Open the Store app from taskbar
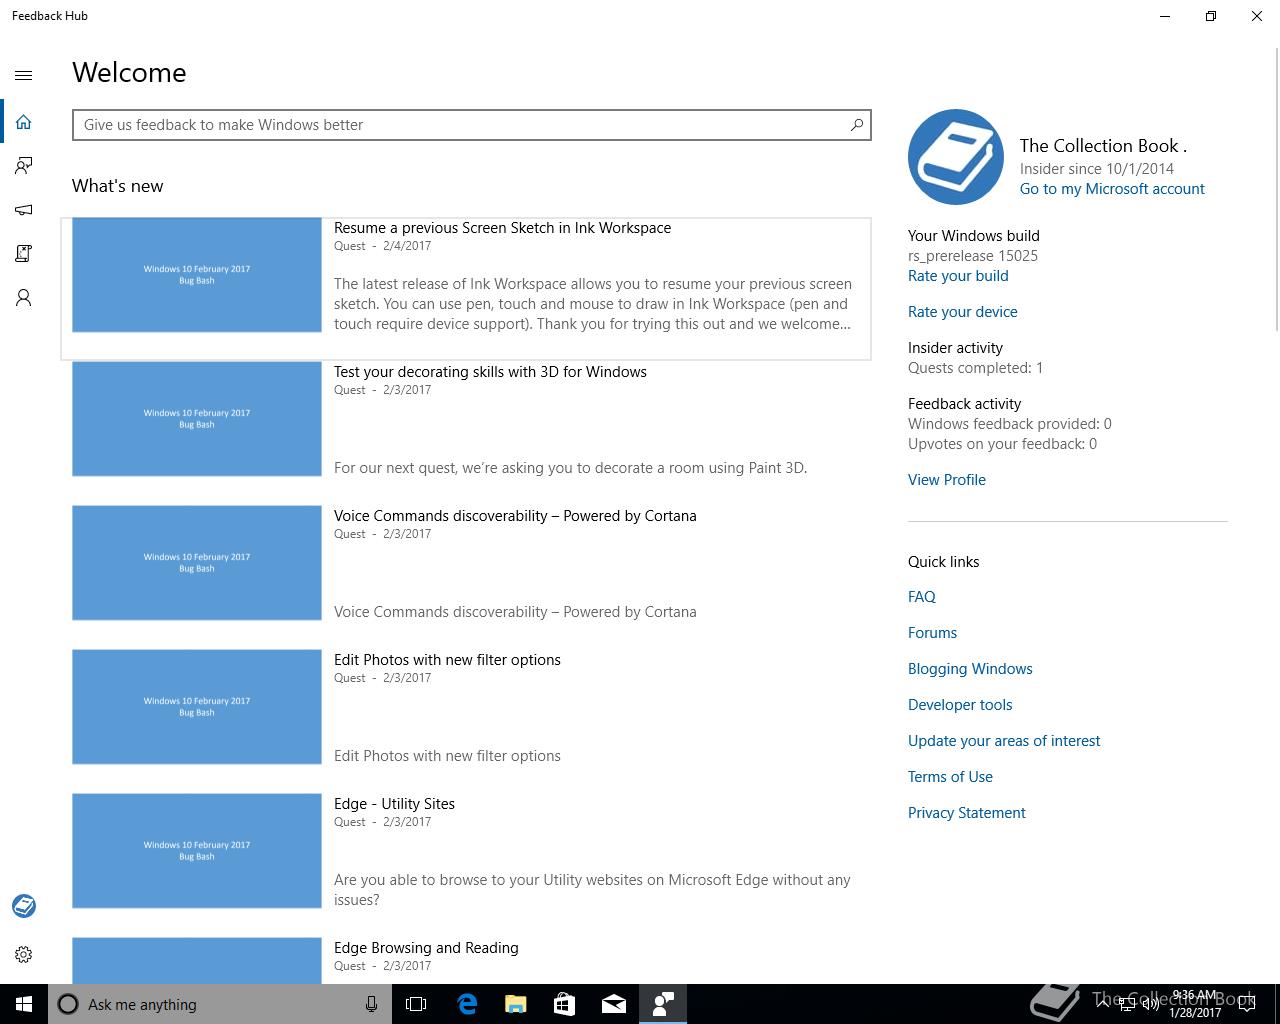Image resolution: width=1280 pixels, height=1024 pixels. coord(565,1004)
